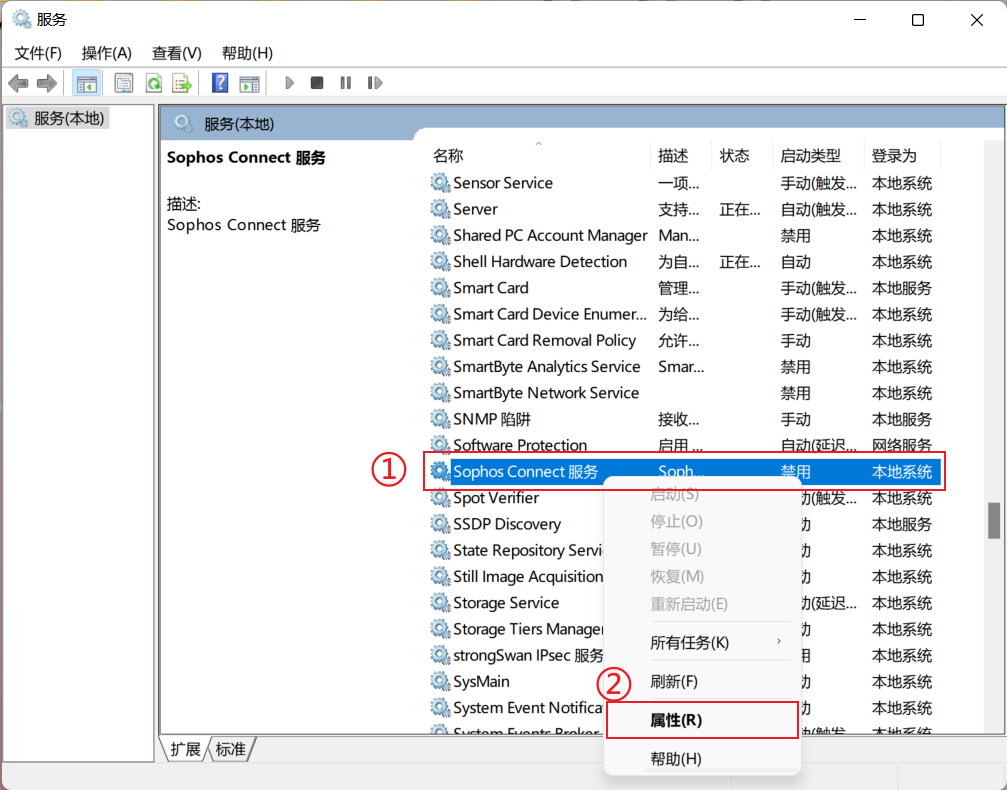The height and width of the screenshot is (790, 1007).
Task: Click the refresh toolbar icon
Action: [x=153, y=82]
